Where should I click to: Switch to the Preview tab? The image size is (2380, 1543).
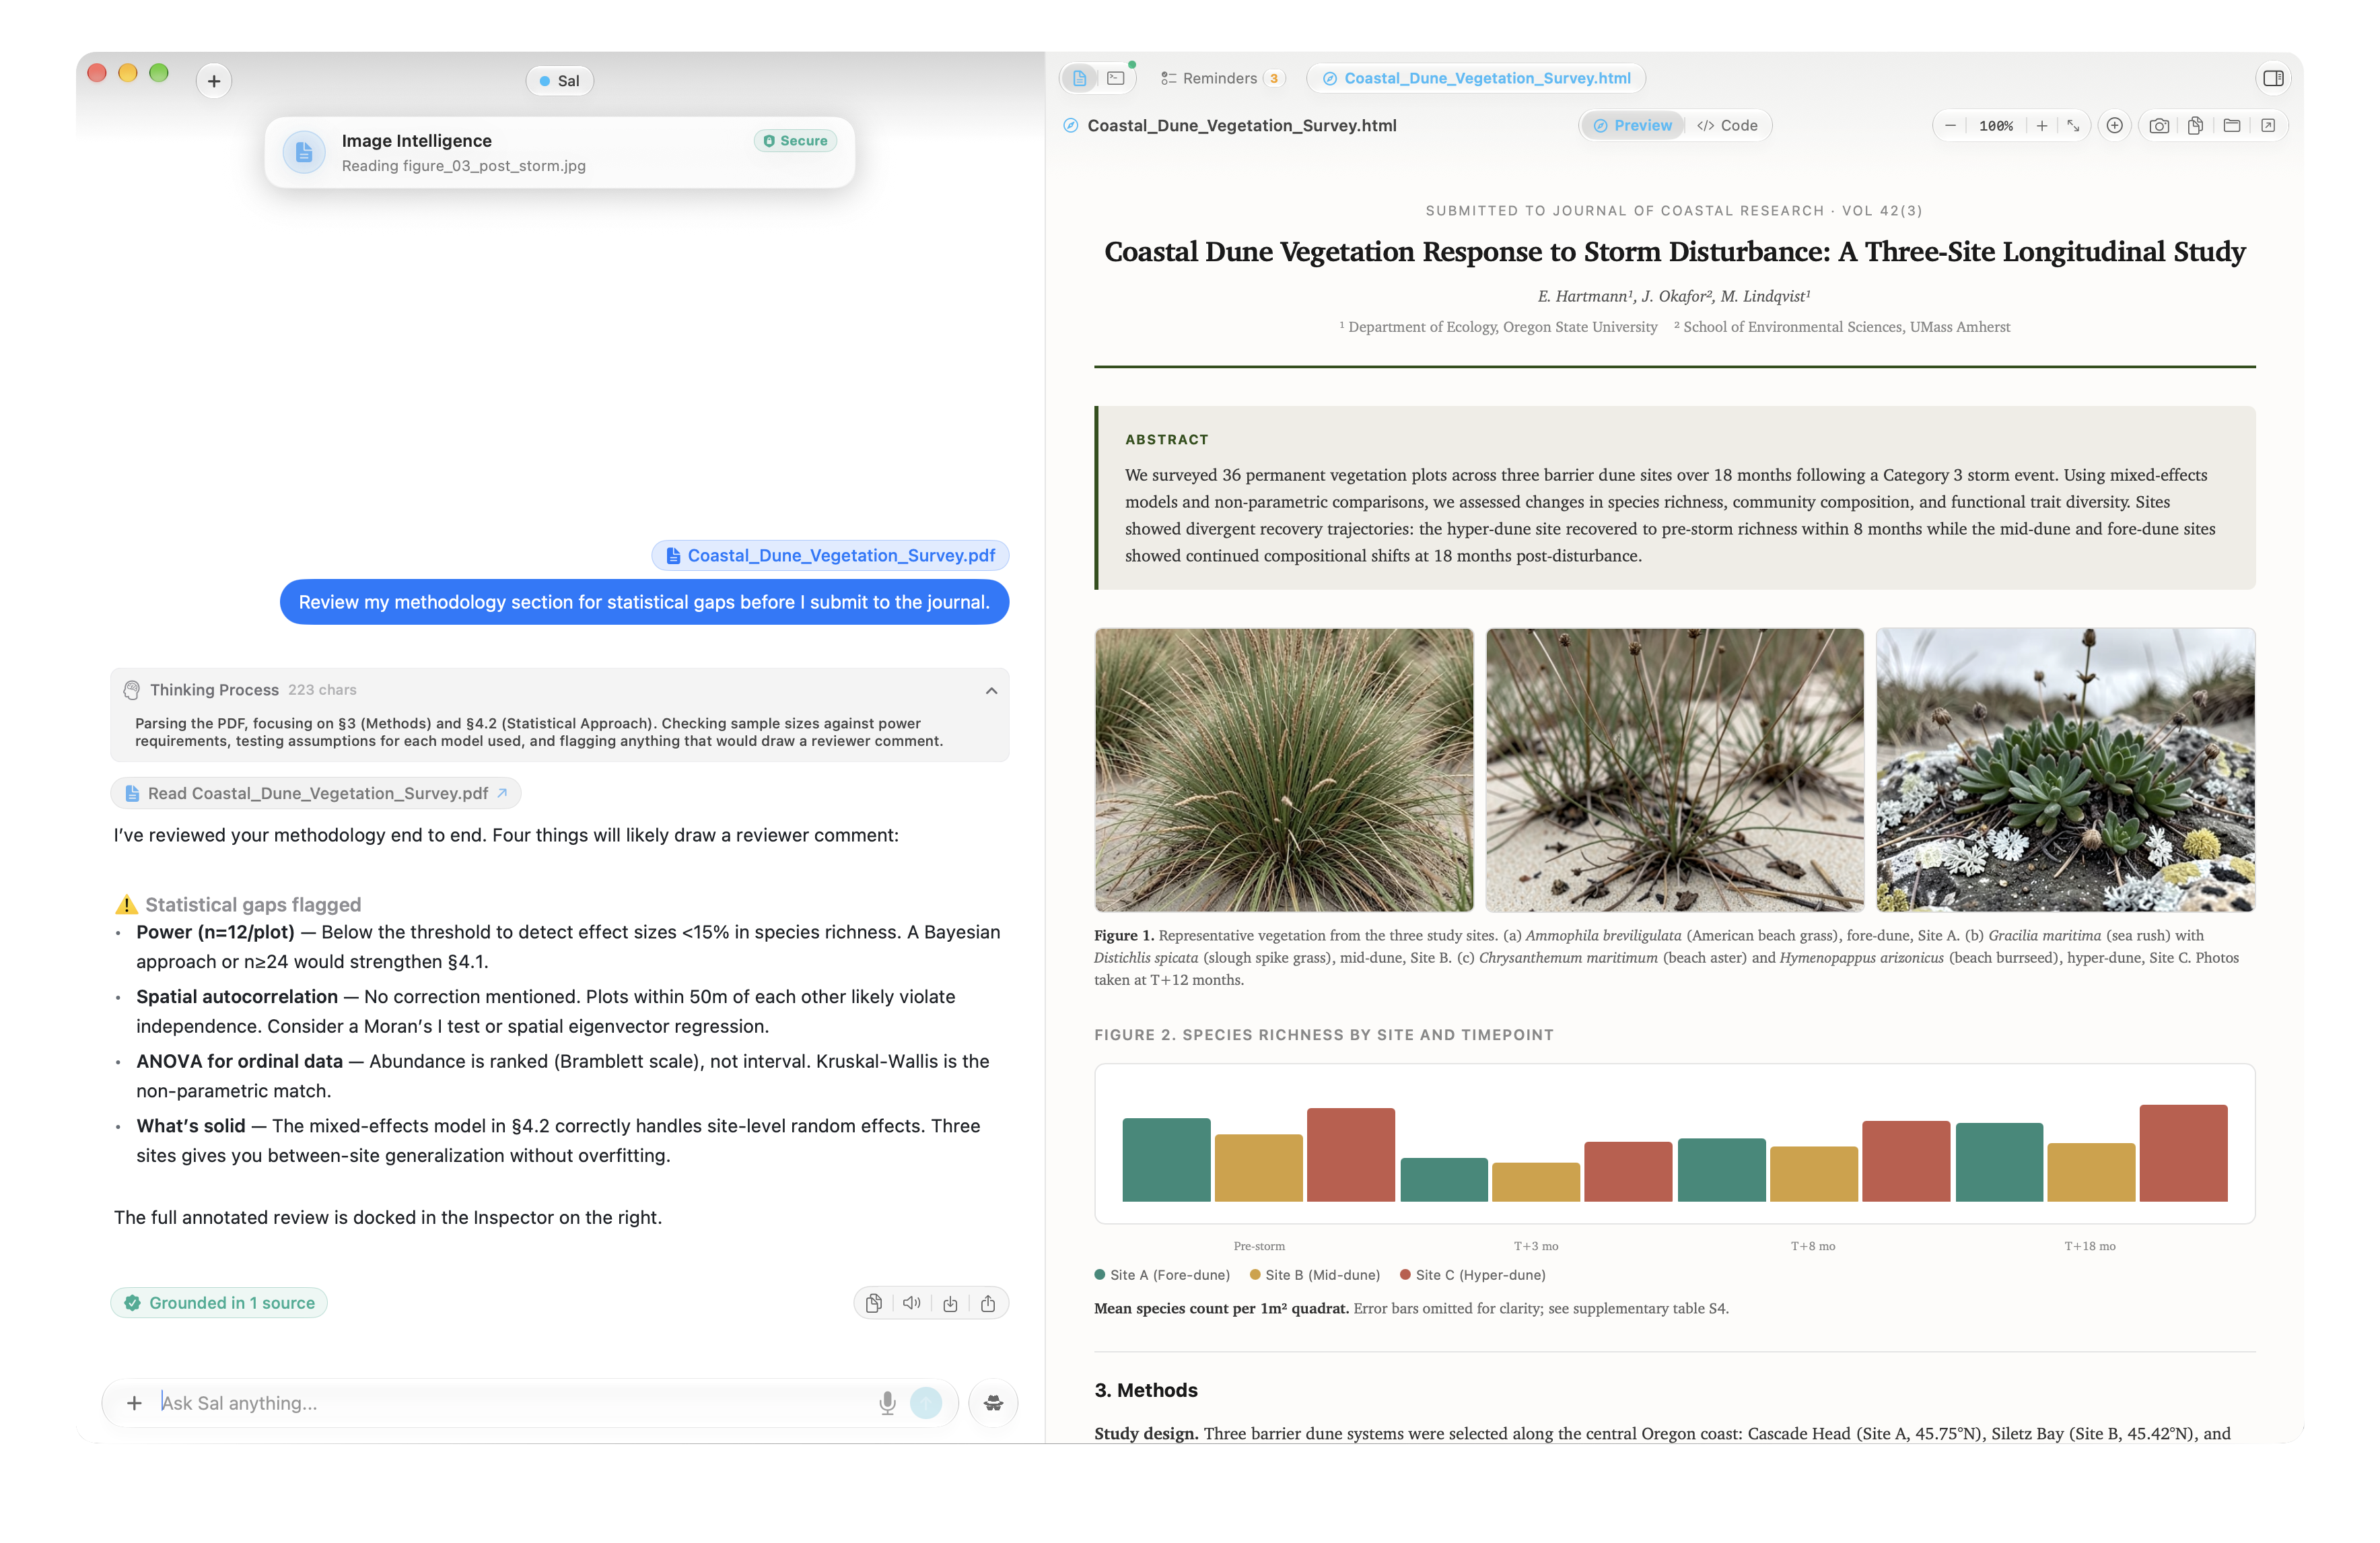1632,126
